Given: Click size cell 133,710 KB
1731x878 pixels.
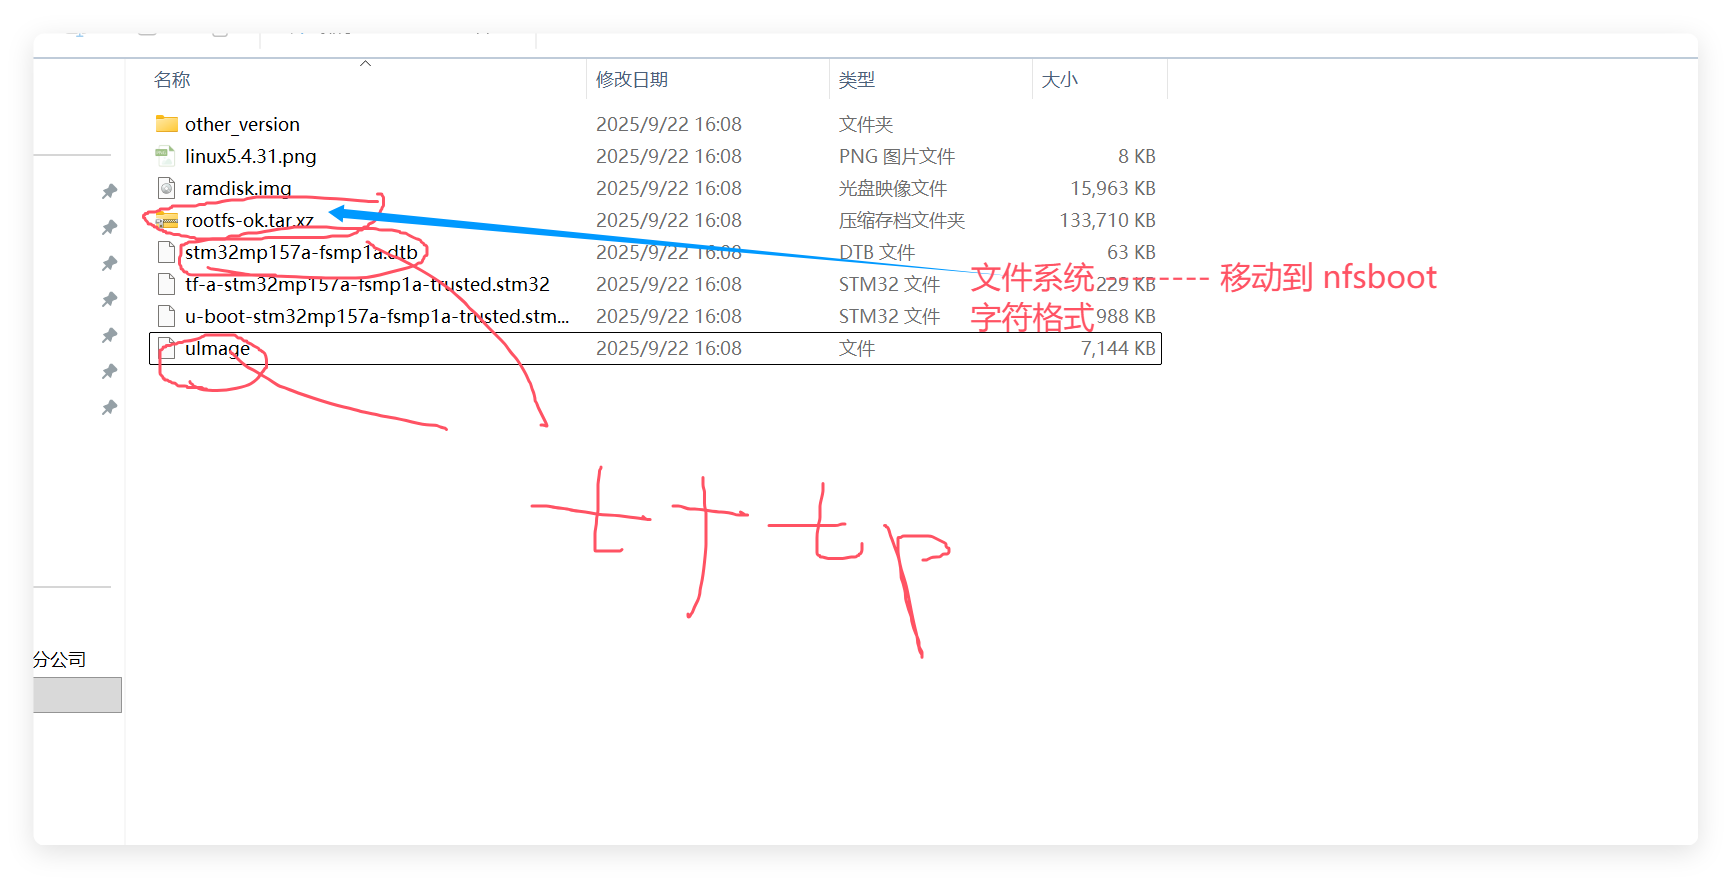Looking at the screenshot, I should point(1108,220).
